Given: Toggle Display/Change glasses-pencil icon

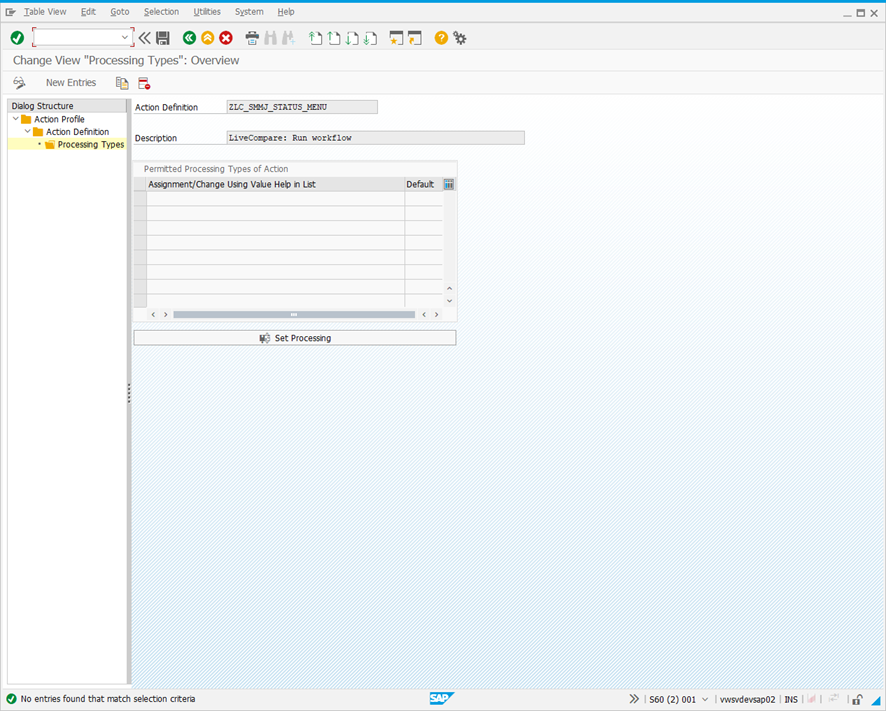Looking at the screenshot, I should click(x=19, y=83).
